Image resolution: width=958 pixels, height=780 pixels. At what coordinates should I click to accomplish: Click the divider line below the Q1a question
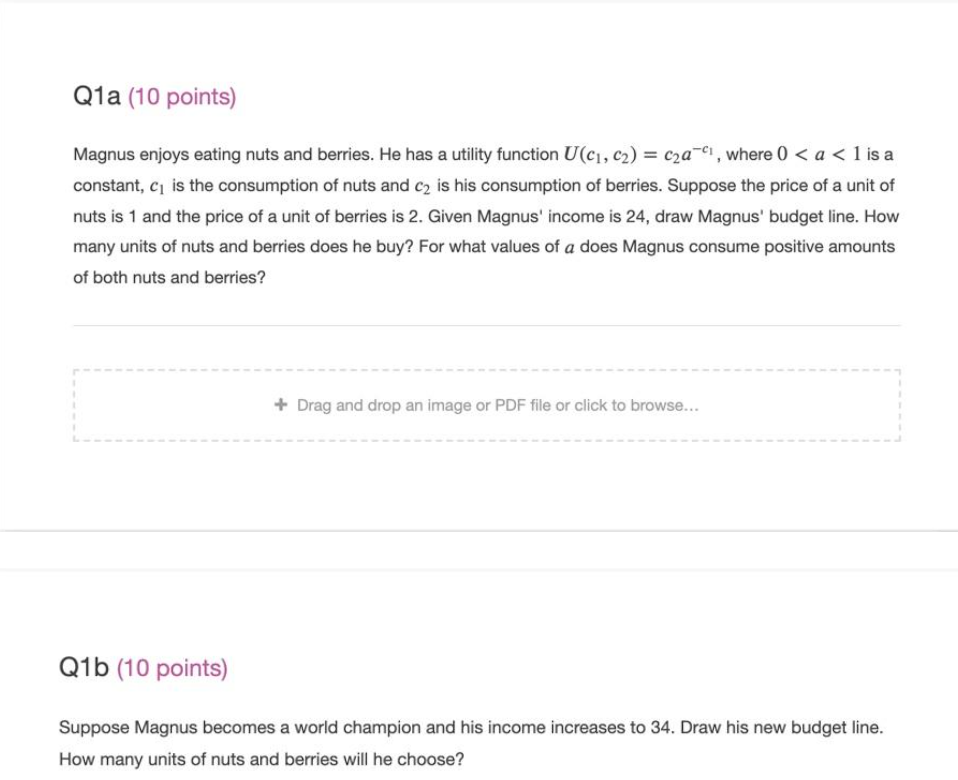tap(487, 322)
